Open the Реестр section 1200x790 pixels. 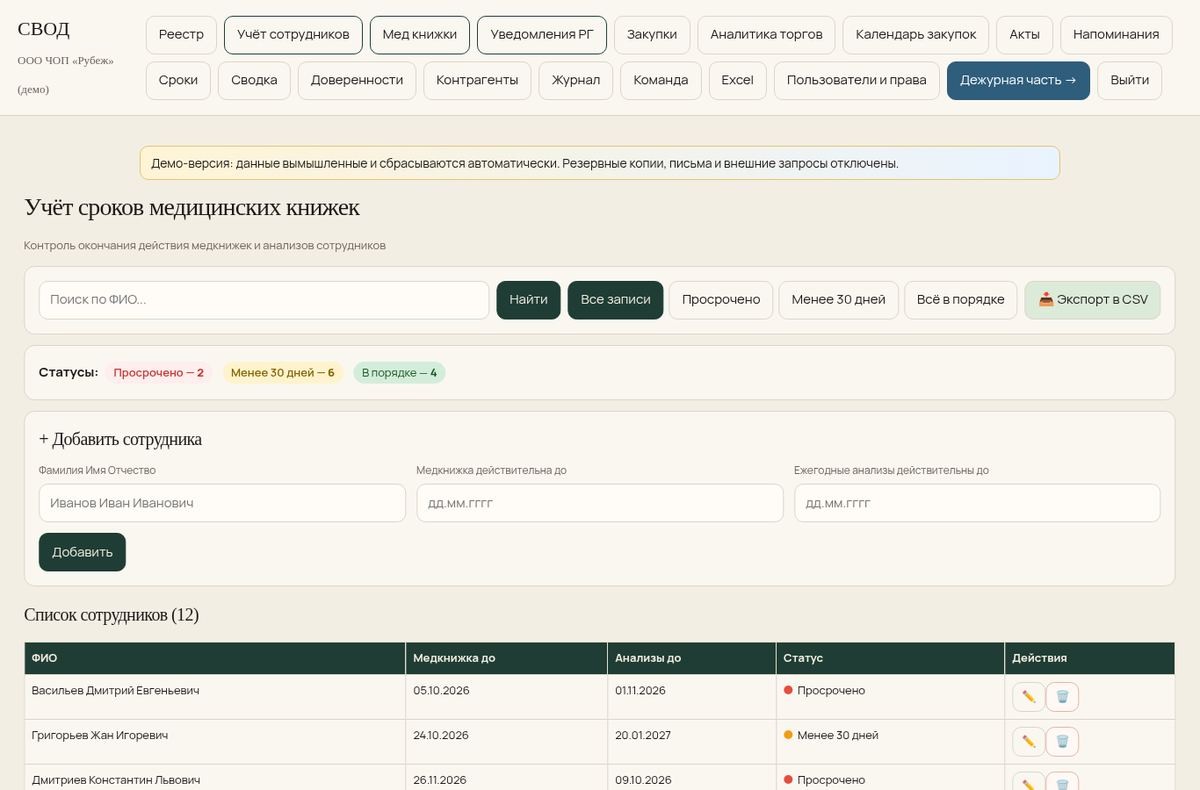click(181, 35)
